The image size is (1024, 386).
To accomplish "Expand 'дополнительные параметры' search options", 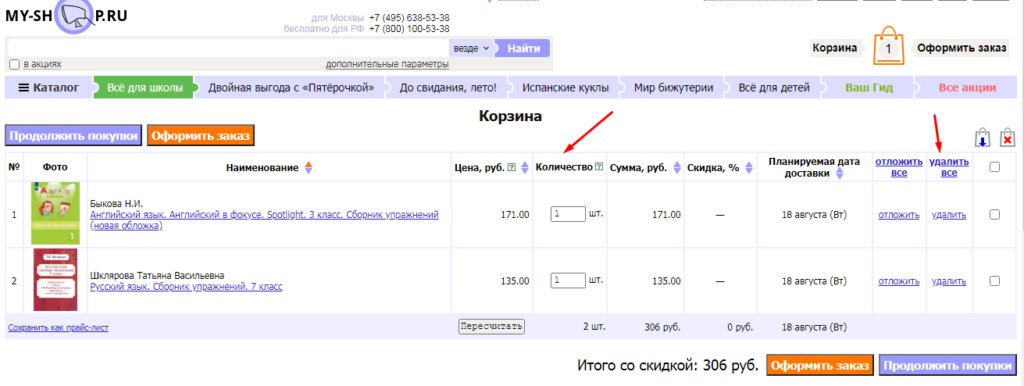I will click(x=387, y=64).
